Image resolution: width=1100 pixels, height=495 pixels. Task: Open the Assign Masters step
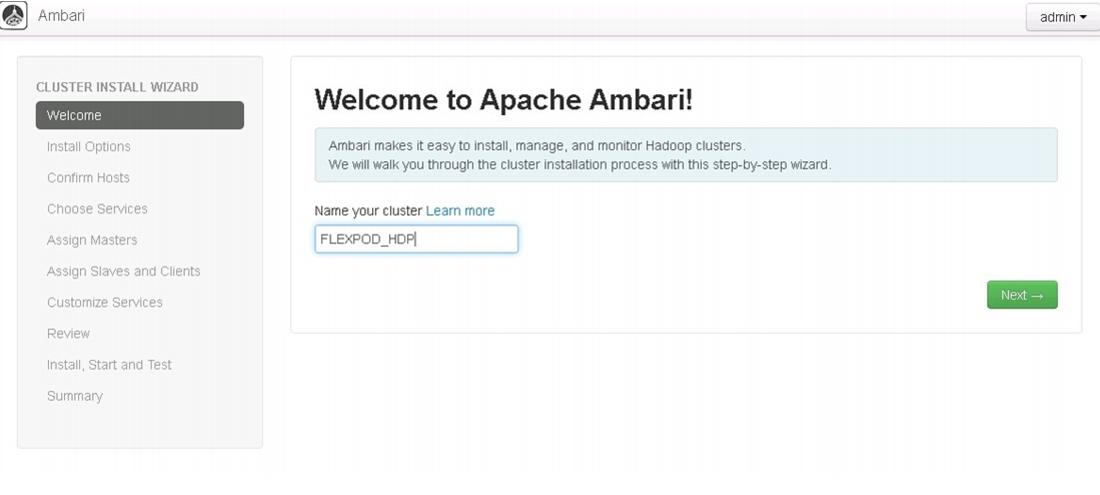click(x=92, y=240)
